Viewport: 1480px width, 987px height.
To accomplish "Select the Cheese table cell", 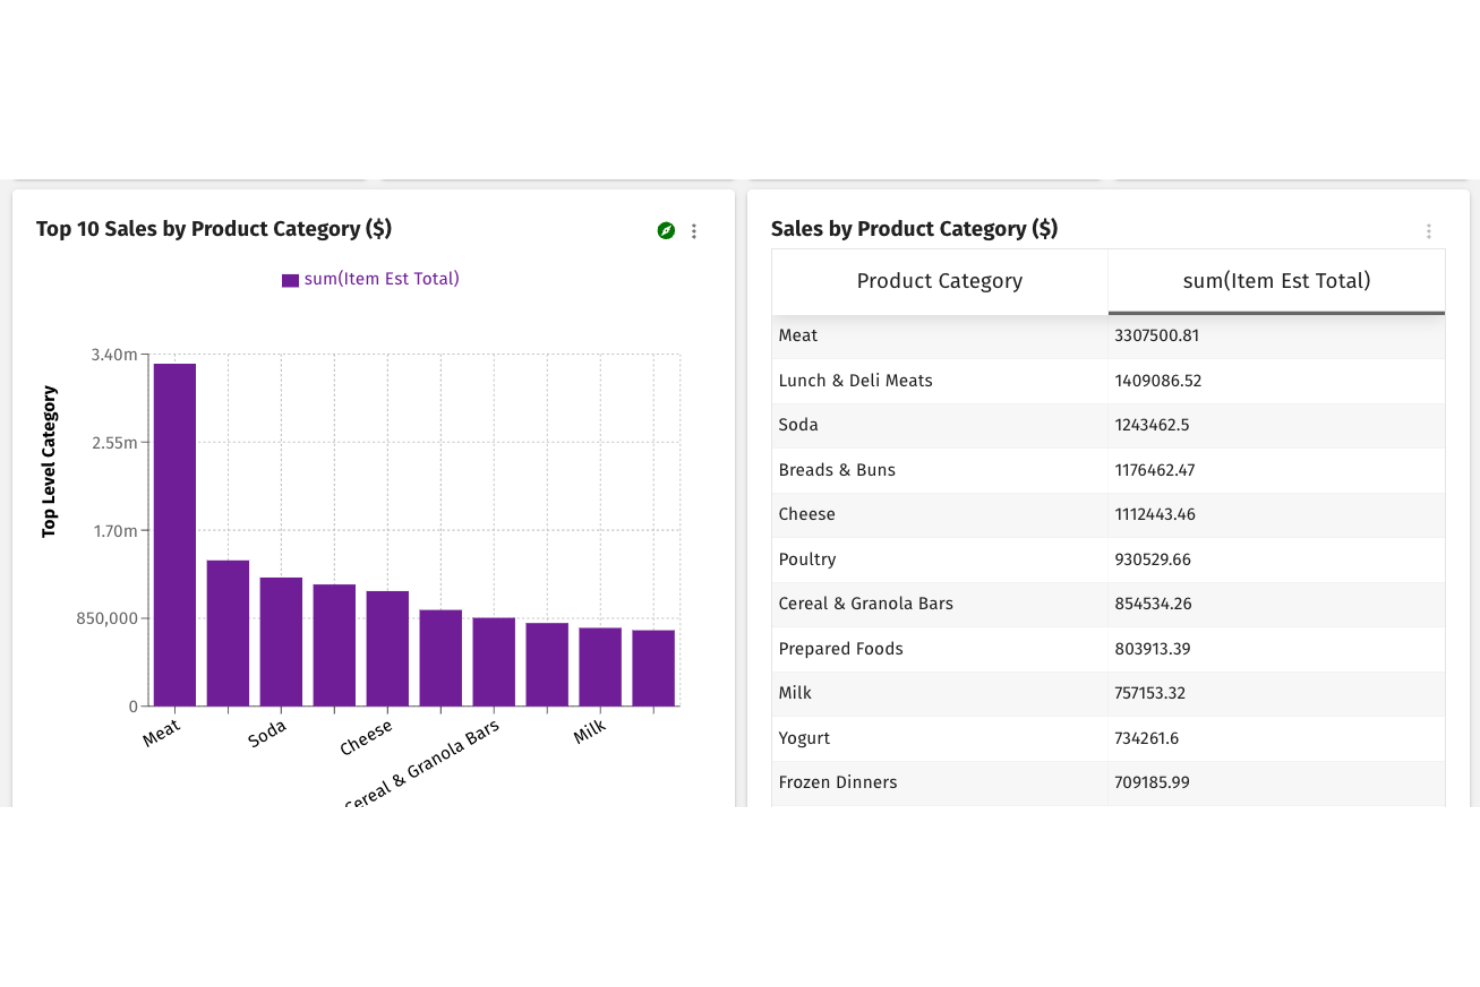I will click(x=939, y=515).
